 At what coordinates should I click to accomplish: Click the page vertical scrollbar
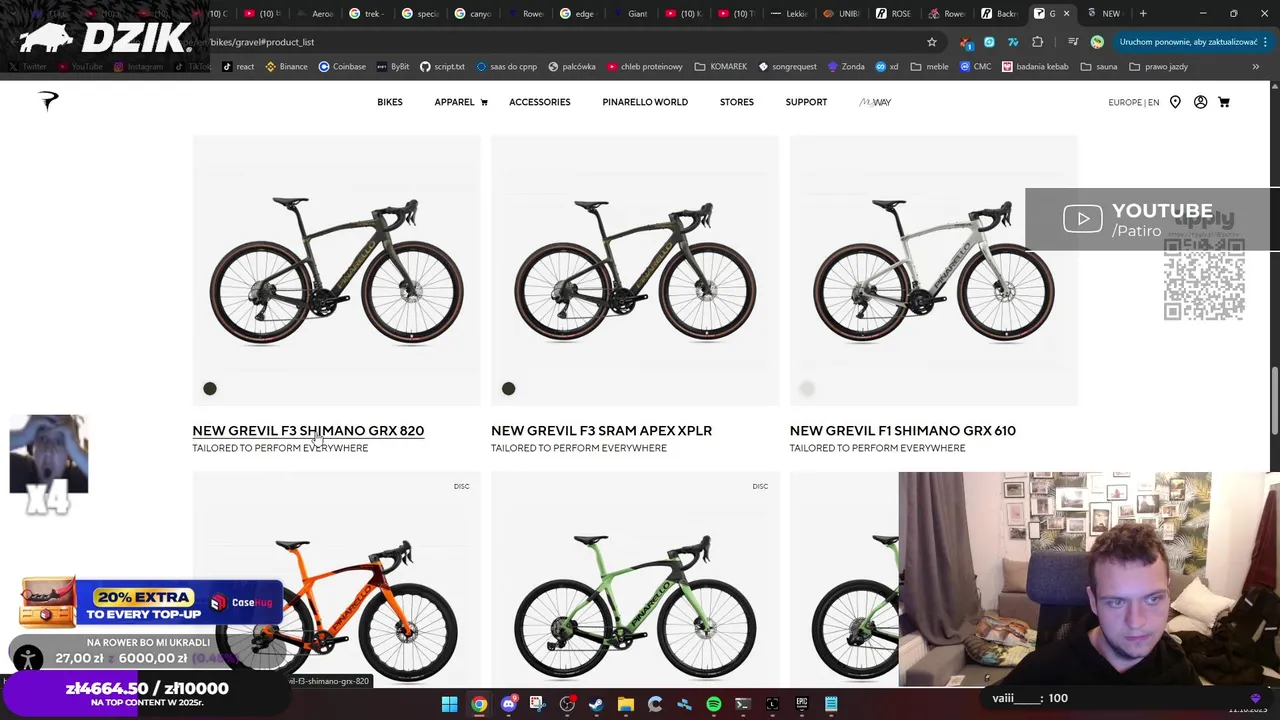(x=1275, y=400)
